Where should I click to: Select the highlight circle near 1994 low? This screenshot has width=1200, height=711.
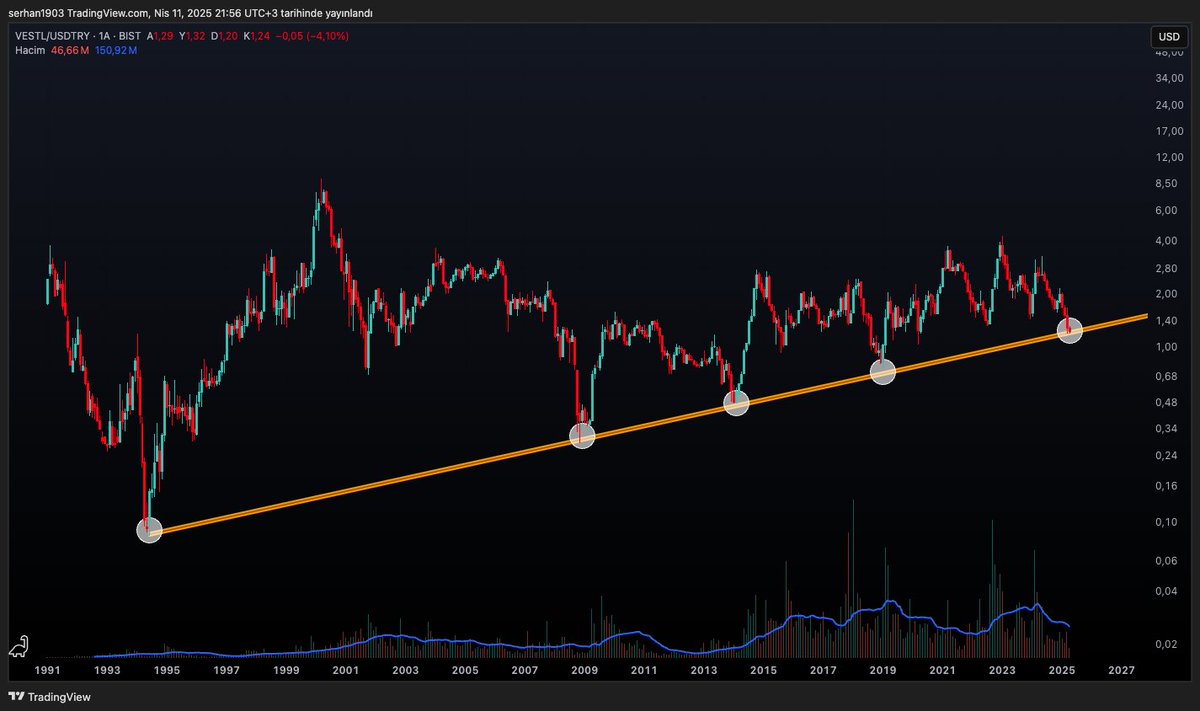pyautogui.click(x=148, y=530)
